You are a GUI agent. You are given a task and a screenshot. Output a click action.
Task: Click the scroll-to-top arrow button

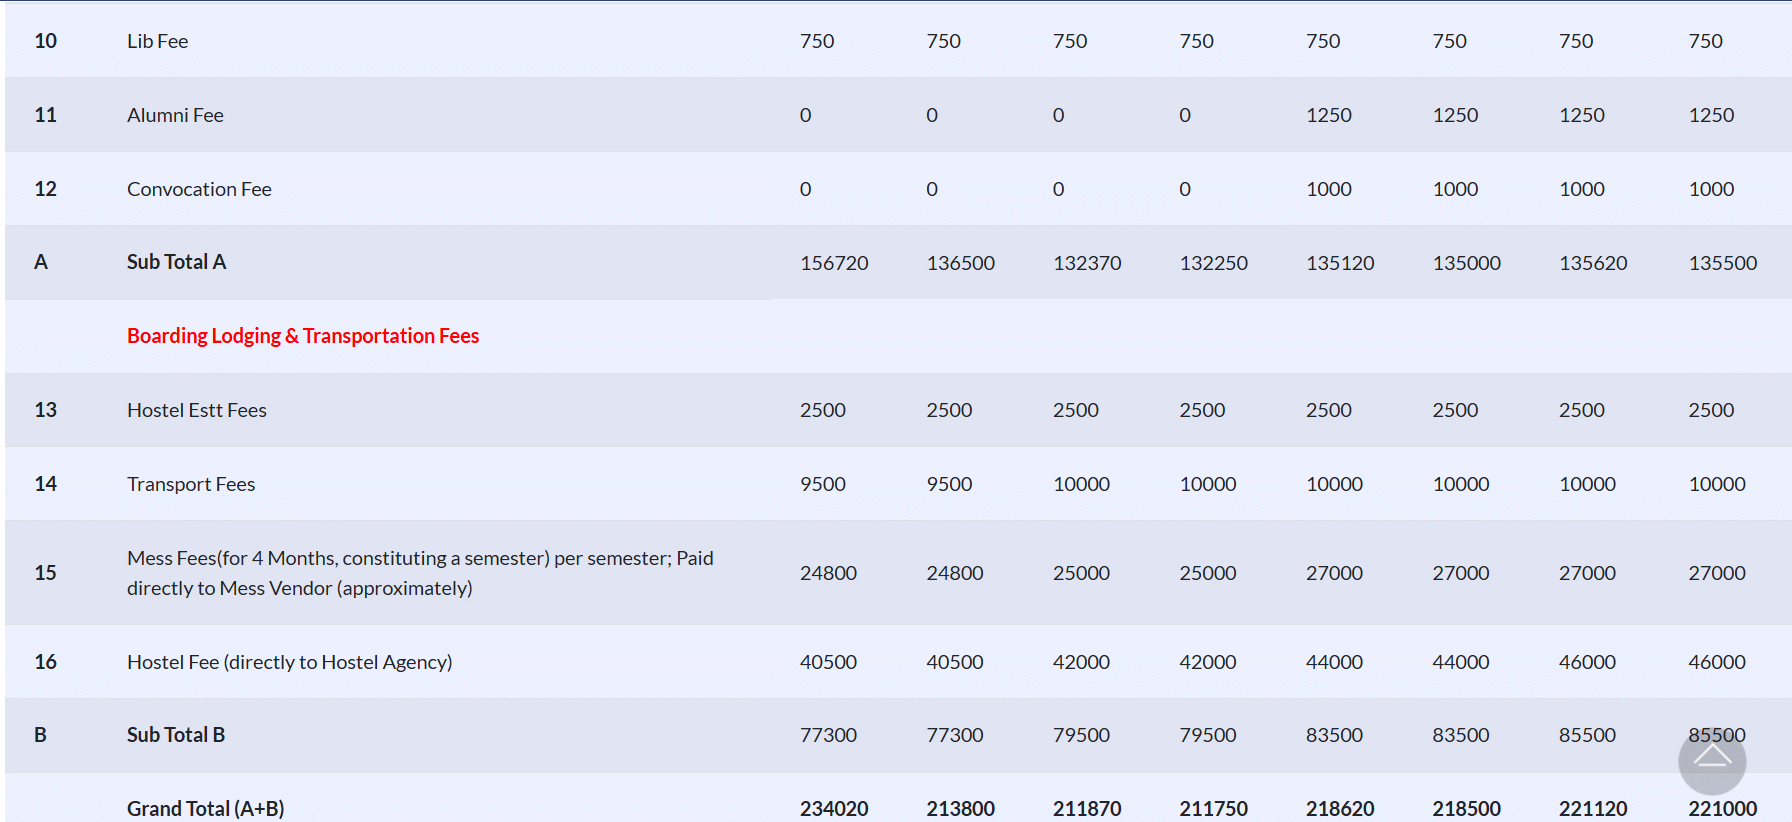pyautogui.click(x=1712, y=760)
